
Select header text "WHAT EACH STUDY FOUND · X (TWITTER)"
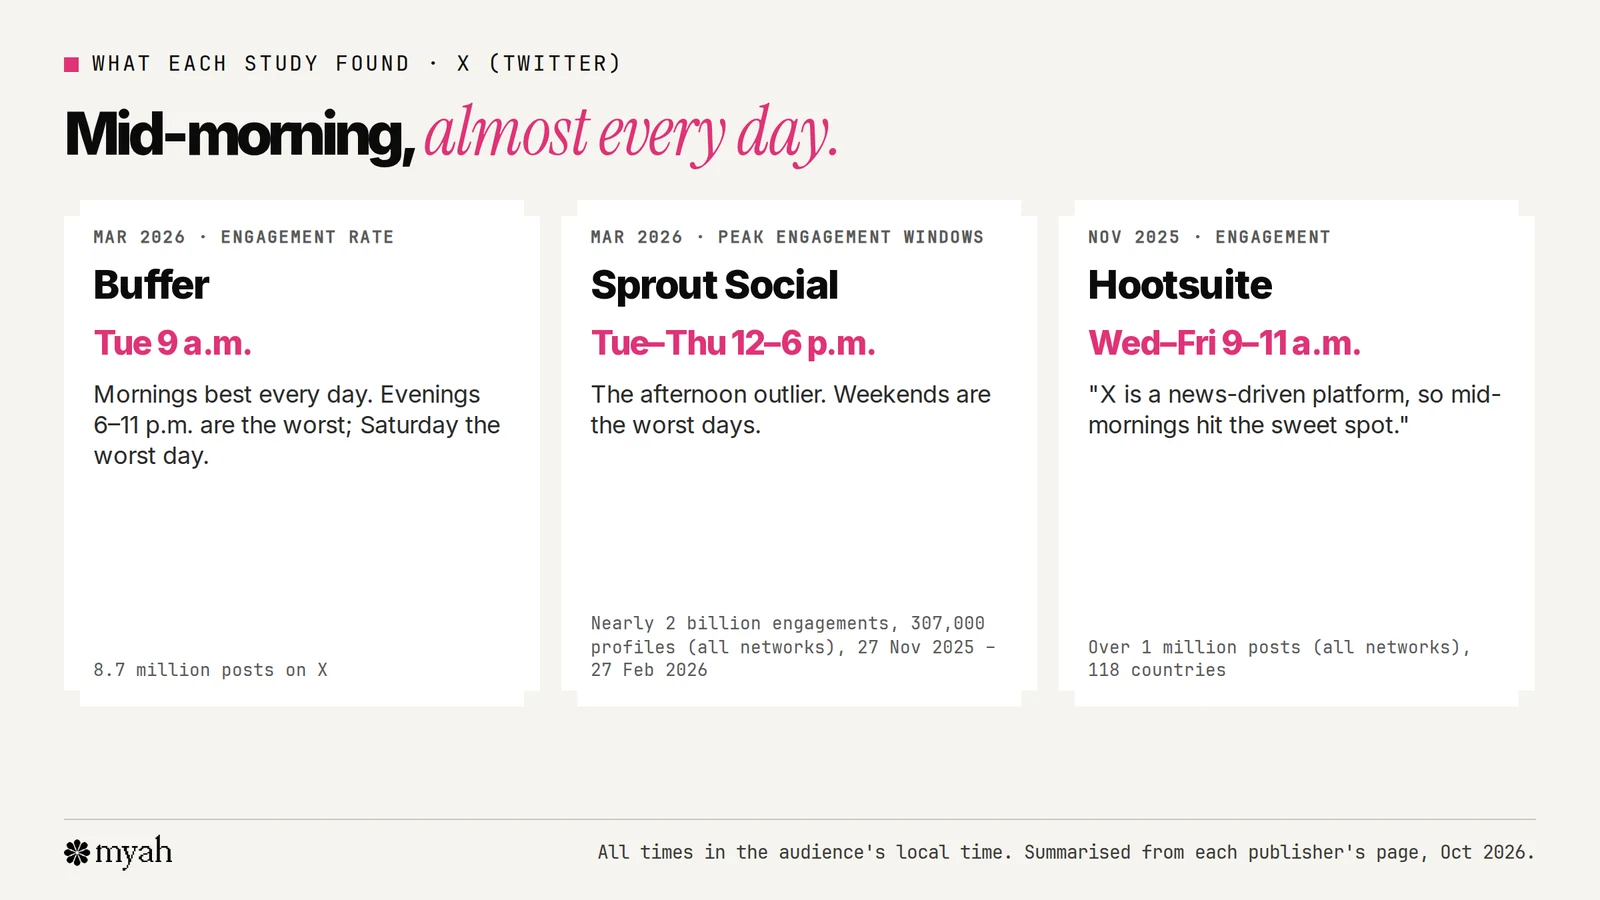tap(356, 64)
